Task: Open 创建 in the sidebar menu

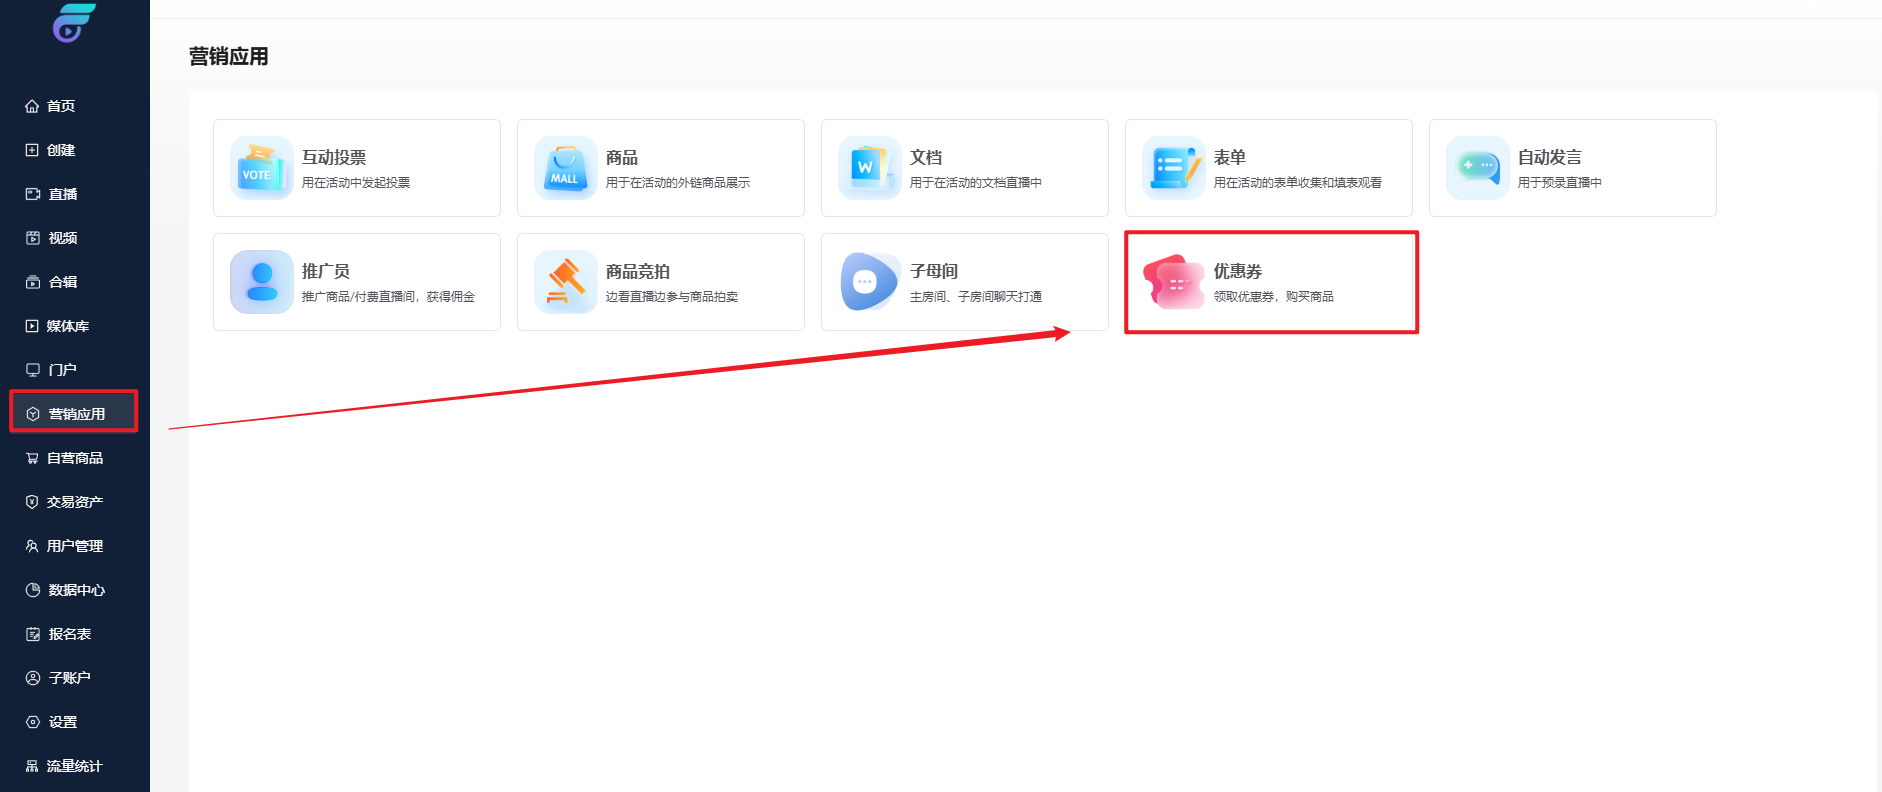Action: 60,150
